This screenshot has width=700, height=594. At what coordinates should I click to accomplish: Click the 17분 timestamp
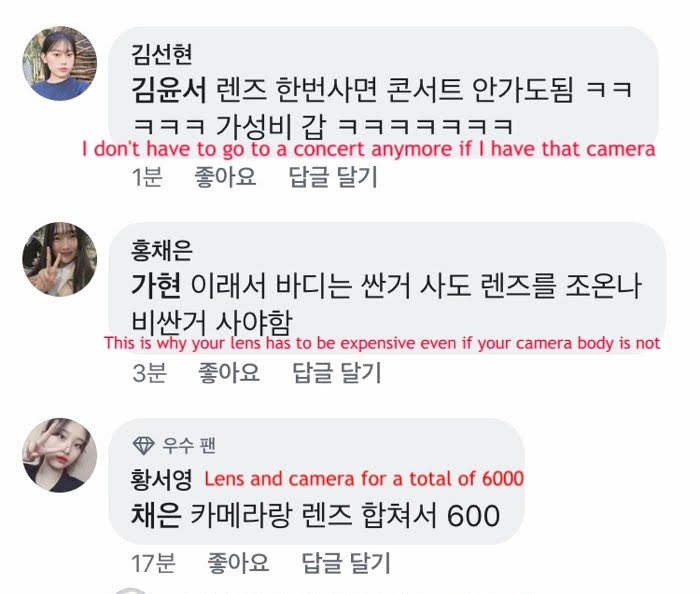(154, 563)
